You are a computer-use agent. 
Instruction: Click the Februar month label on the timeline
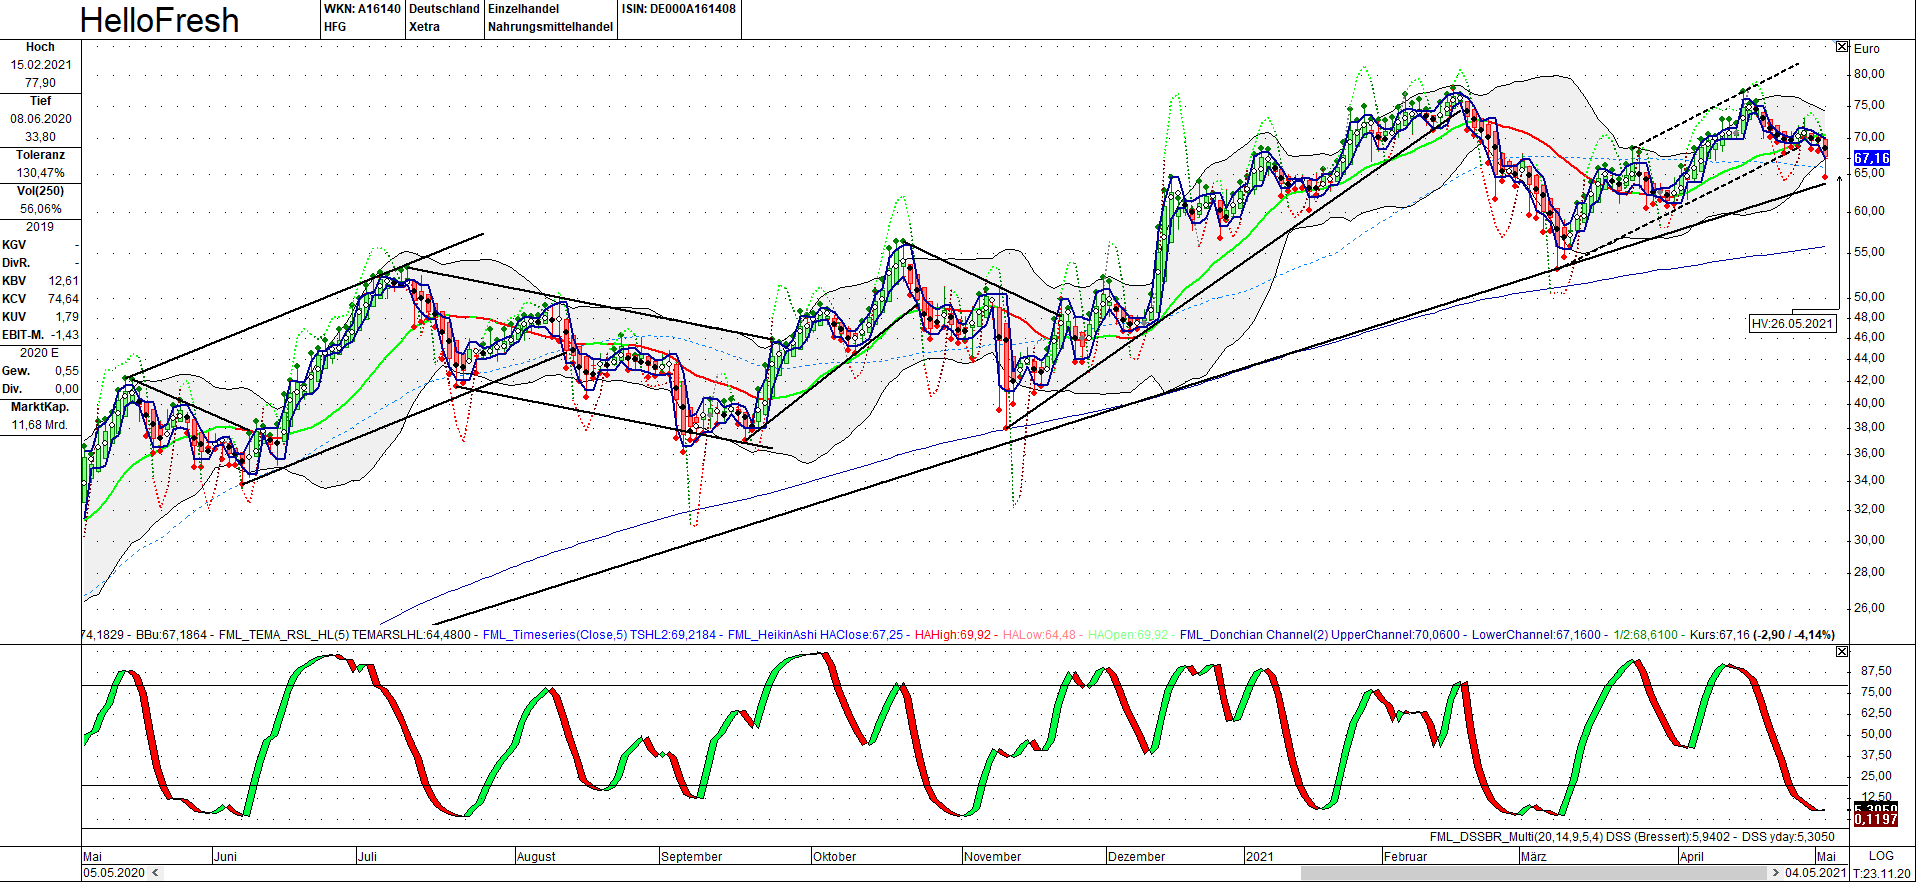coord(1406,857)
